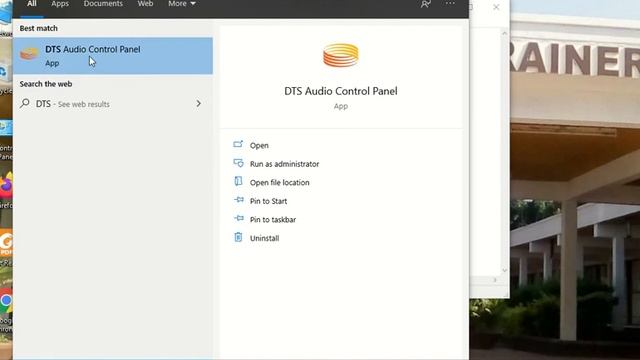Close the background window with X button

click(x=496, y=7)
